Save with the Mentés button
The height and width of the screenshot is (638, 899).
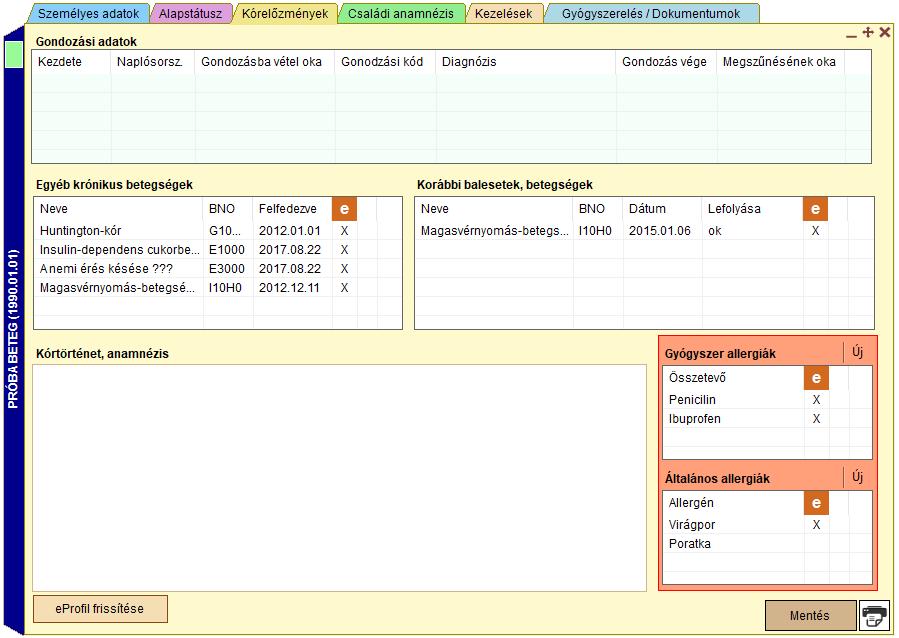pyautogui.click(x=810, y=616)
